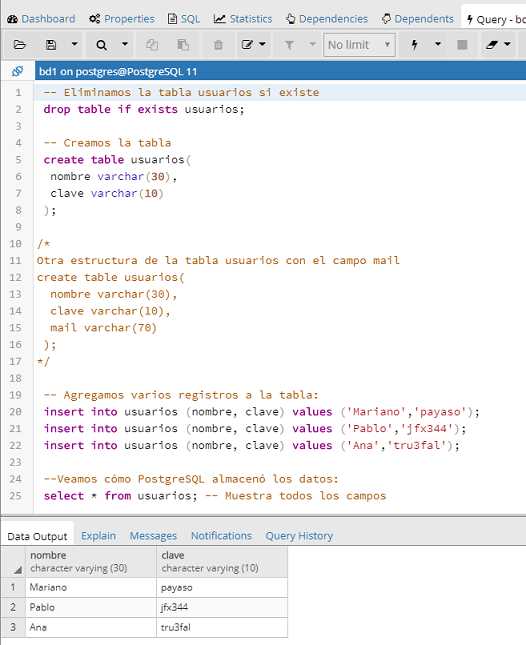Click the cell containing Ana

91,627
